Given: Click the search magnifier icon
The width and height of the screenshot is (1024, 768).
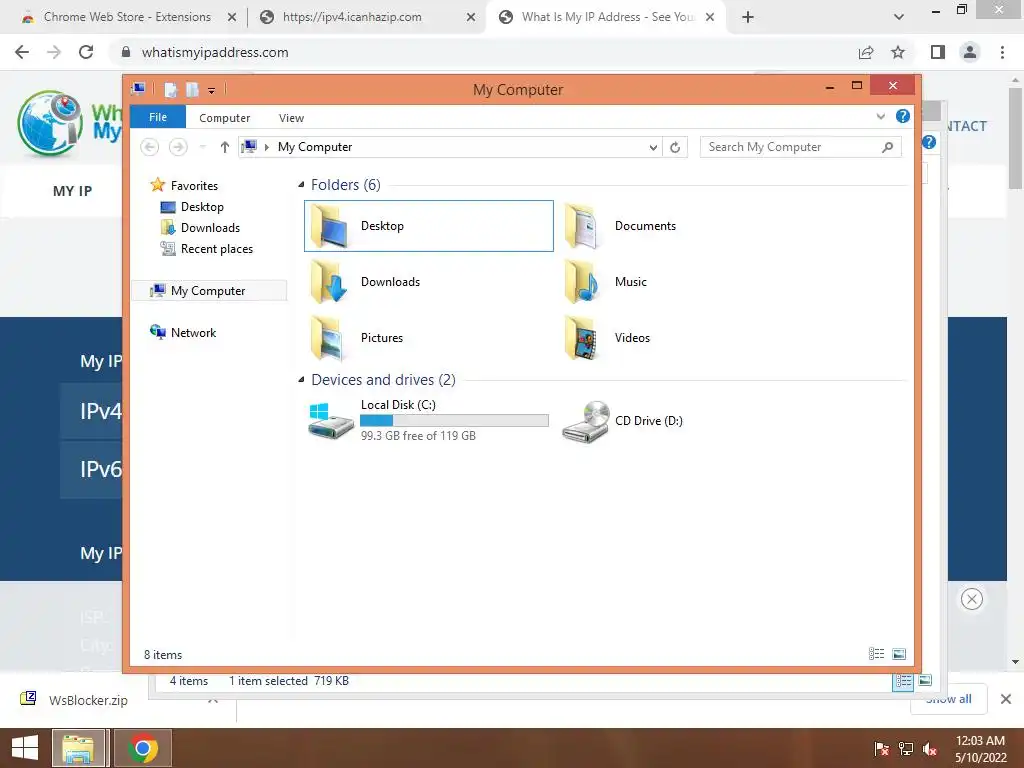Looking at the screenshot, I should tap(888, 147).
